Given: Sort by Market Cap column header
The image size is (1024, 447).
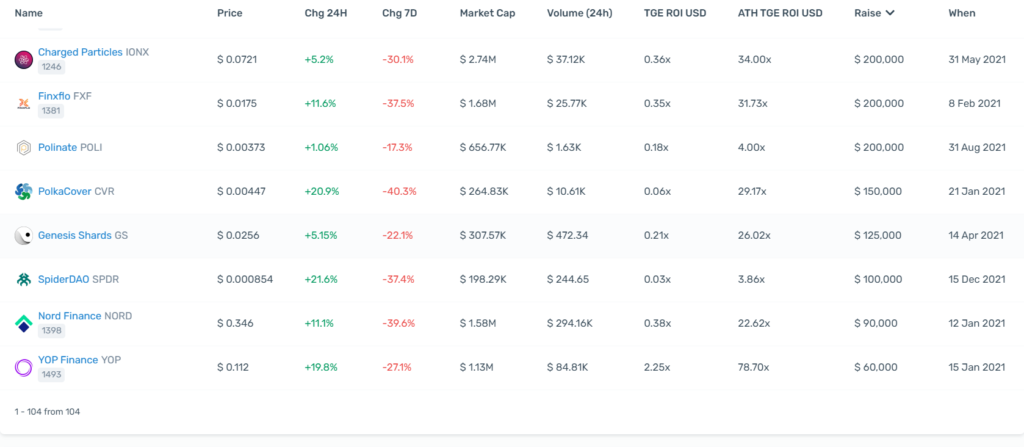Looking at the screenshot, I should (487, 13).
